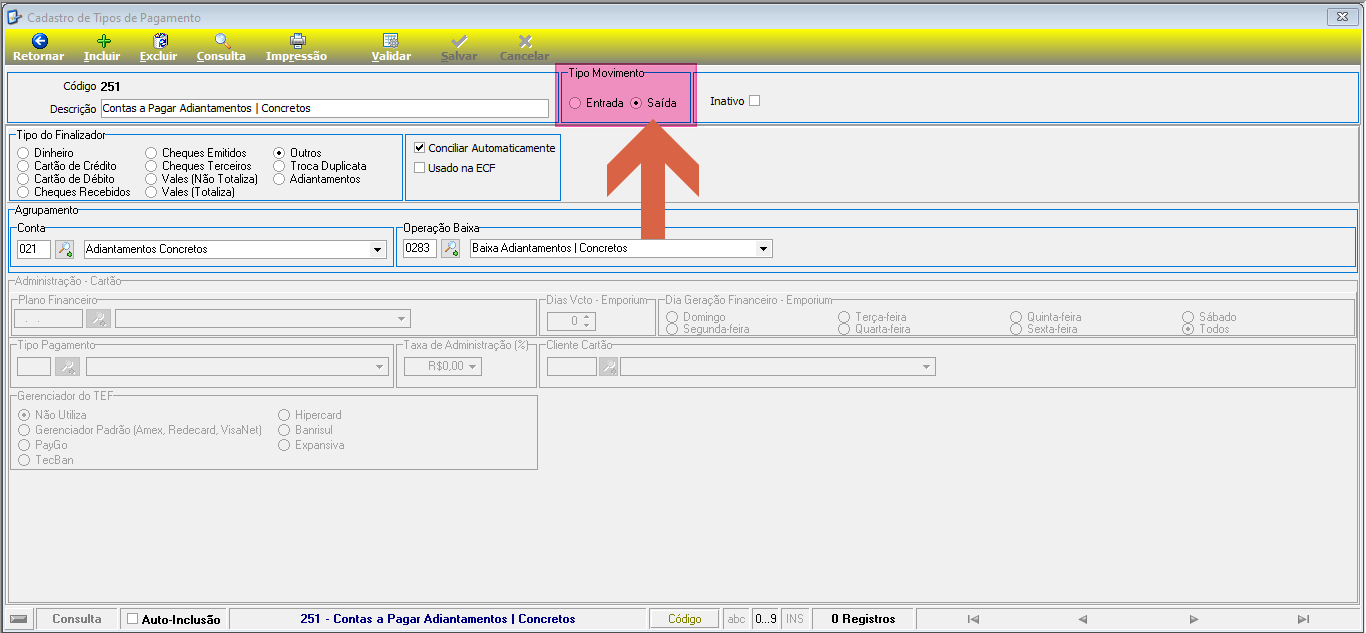The image size is (1366, 633).
Task: Go to next record arrow
Action: click(x=1194, y=619)
